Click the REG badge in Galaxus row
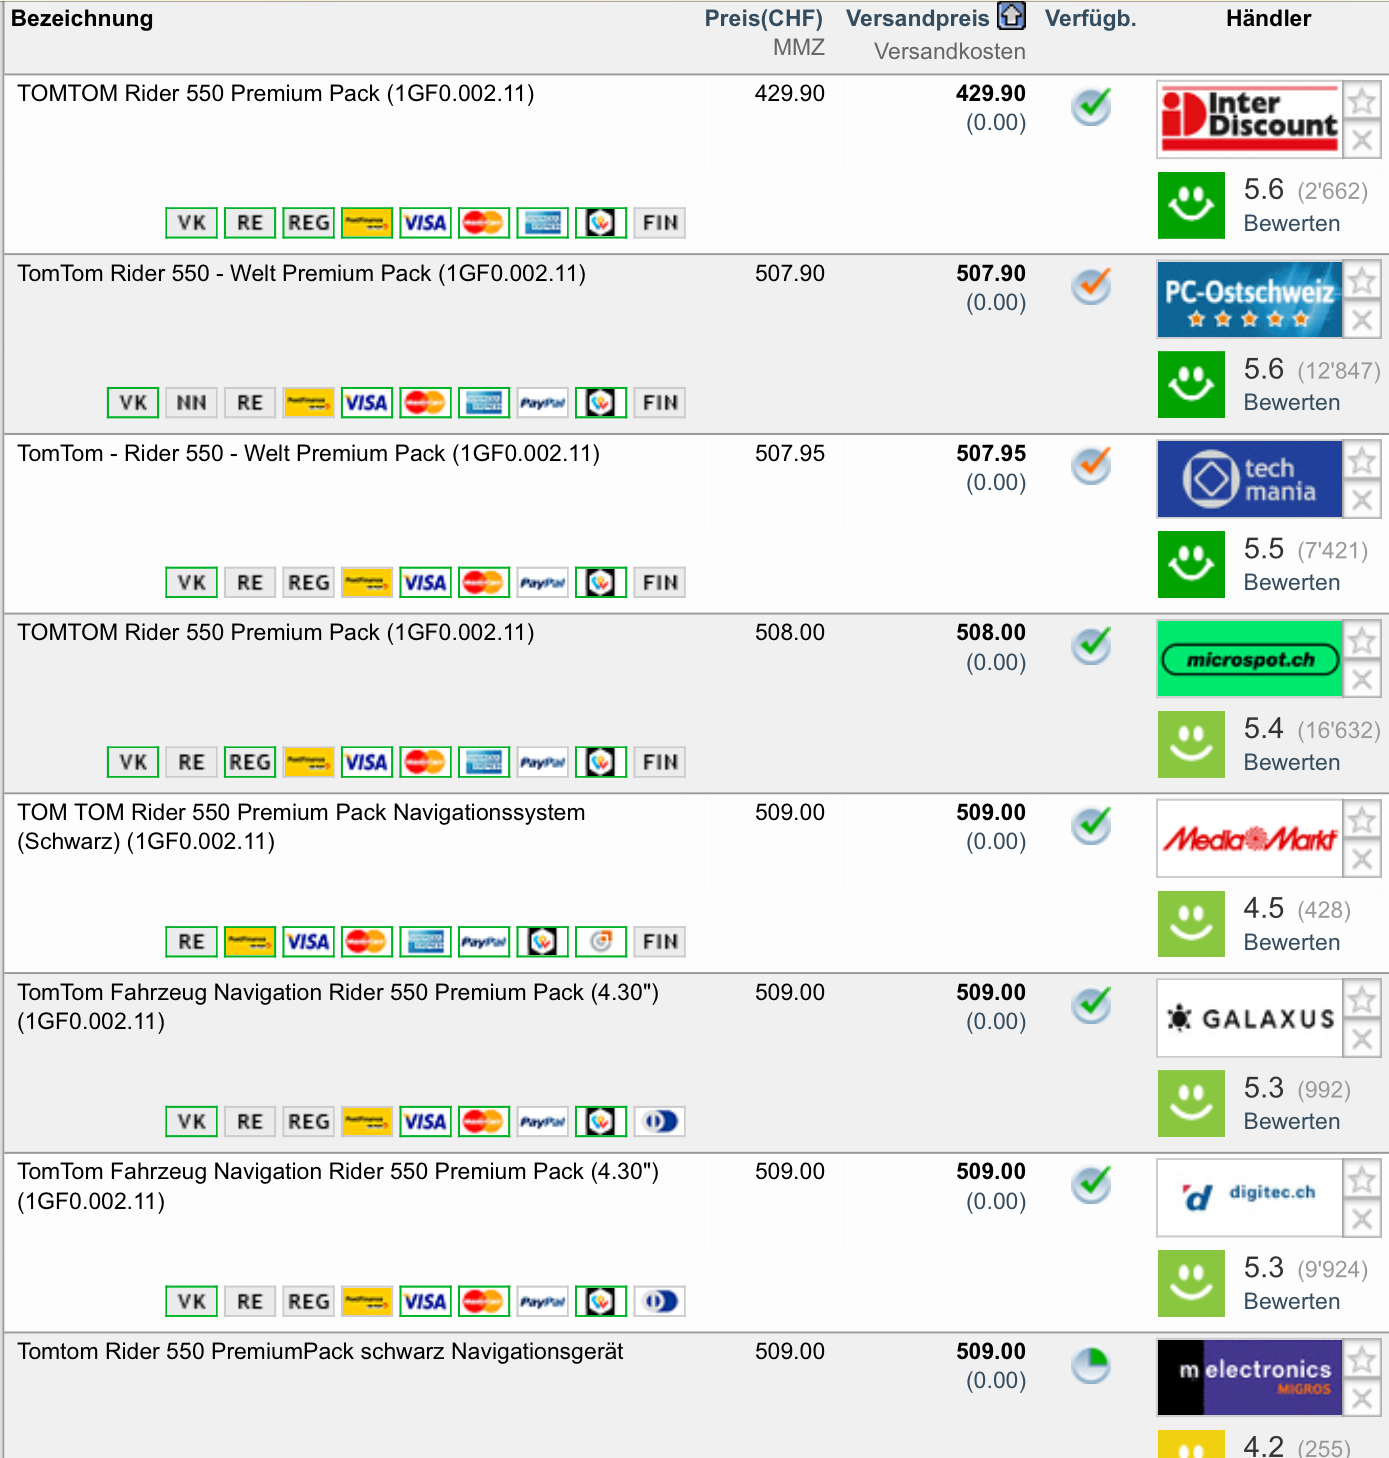 (308, 1122)
